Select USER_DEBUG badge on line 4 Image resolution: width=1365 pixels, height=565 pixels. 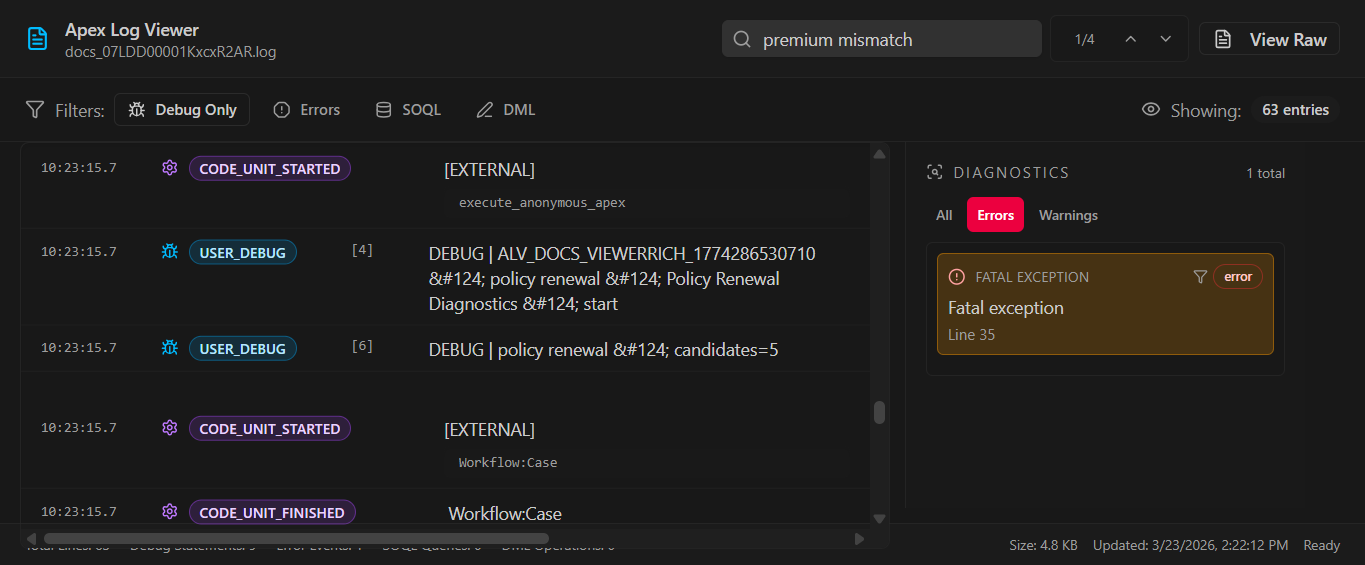coord(242,253)
